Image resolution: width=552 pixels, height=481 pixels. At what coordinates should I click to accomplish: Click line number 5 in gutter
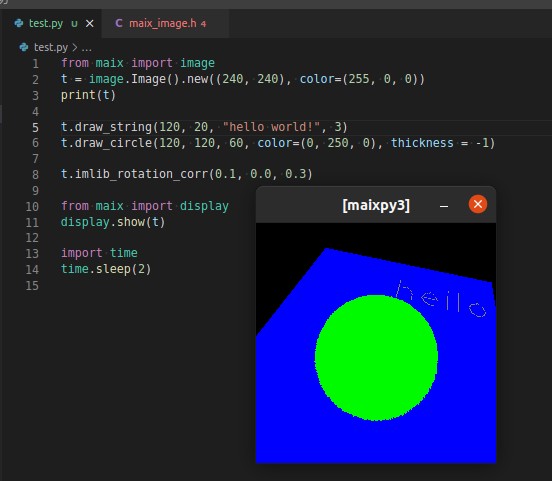coord(35,127)
